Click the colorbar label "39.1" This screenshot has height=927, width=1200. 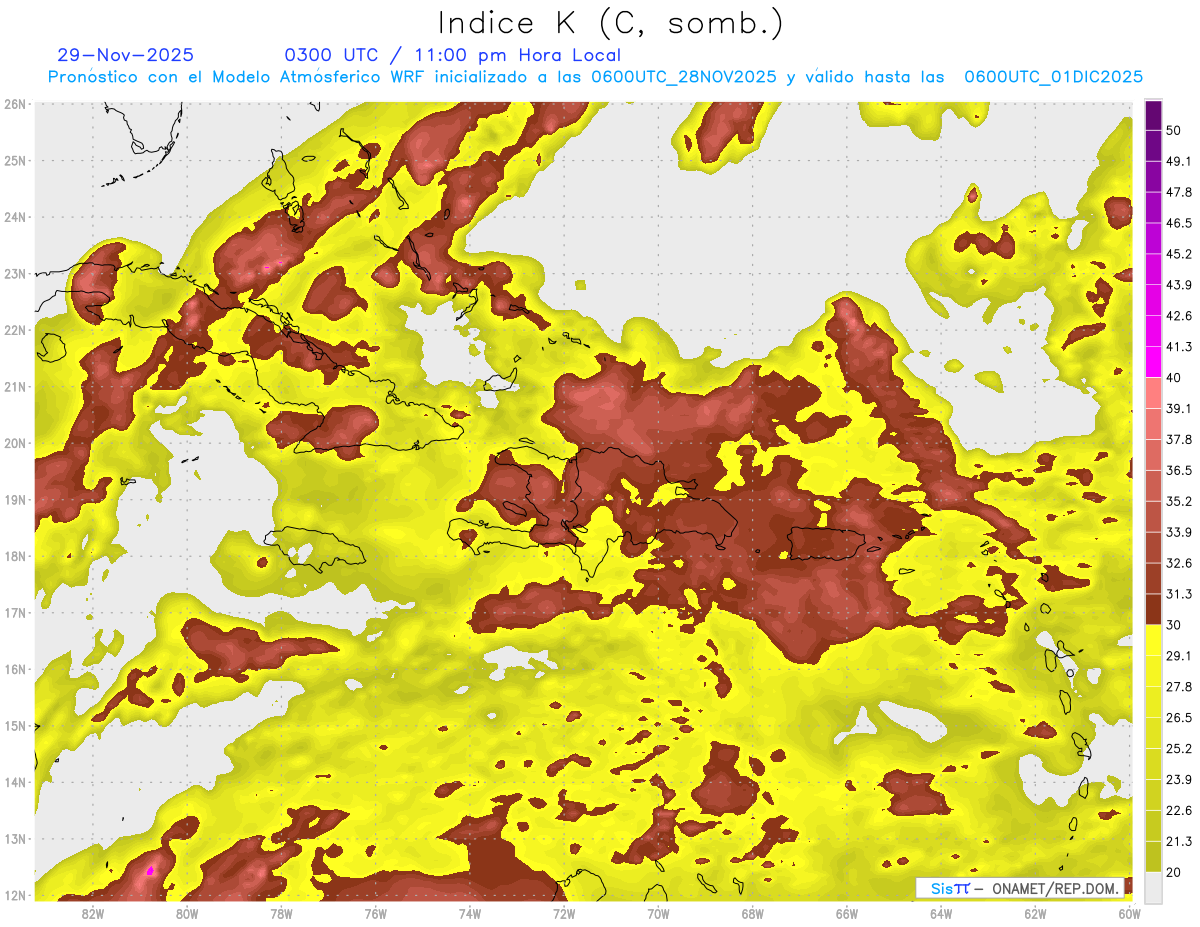point(1179,408)
